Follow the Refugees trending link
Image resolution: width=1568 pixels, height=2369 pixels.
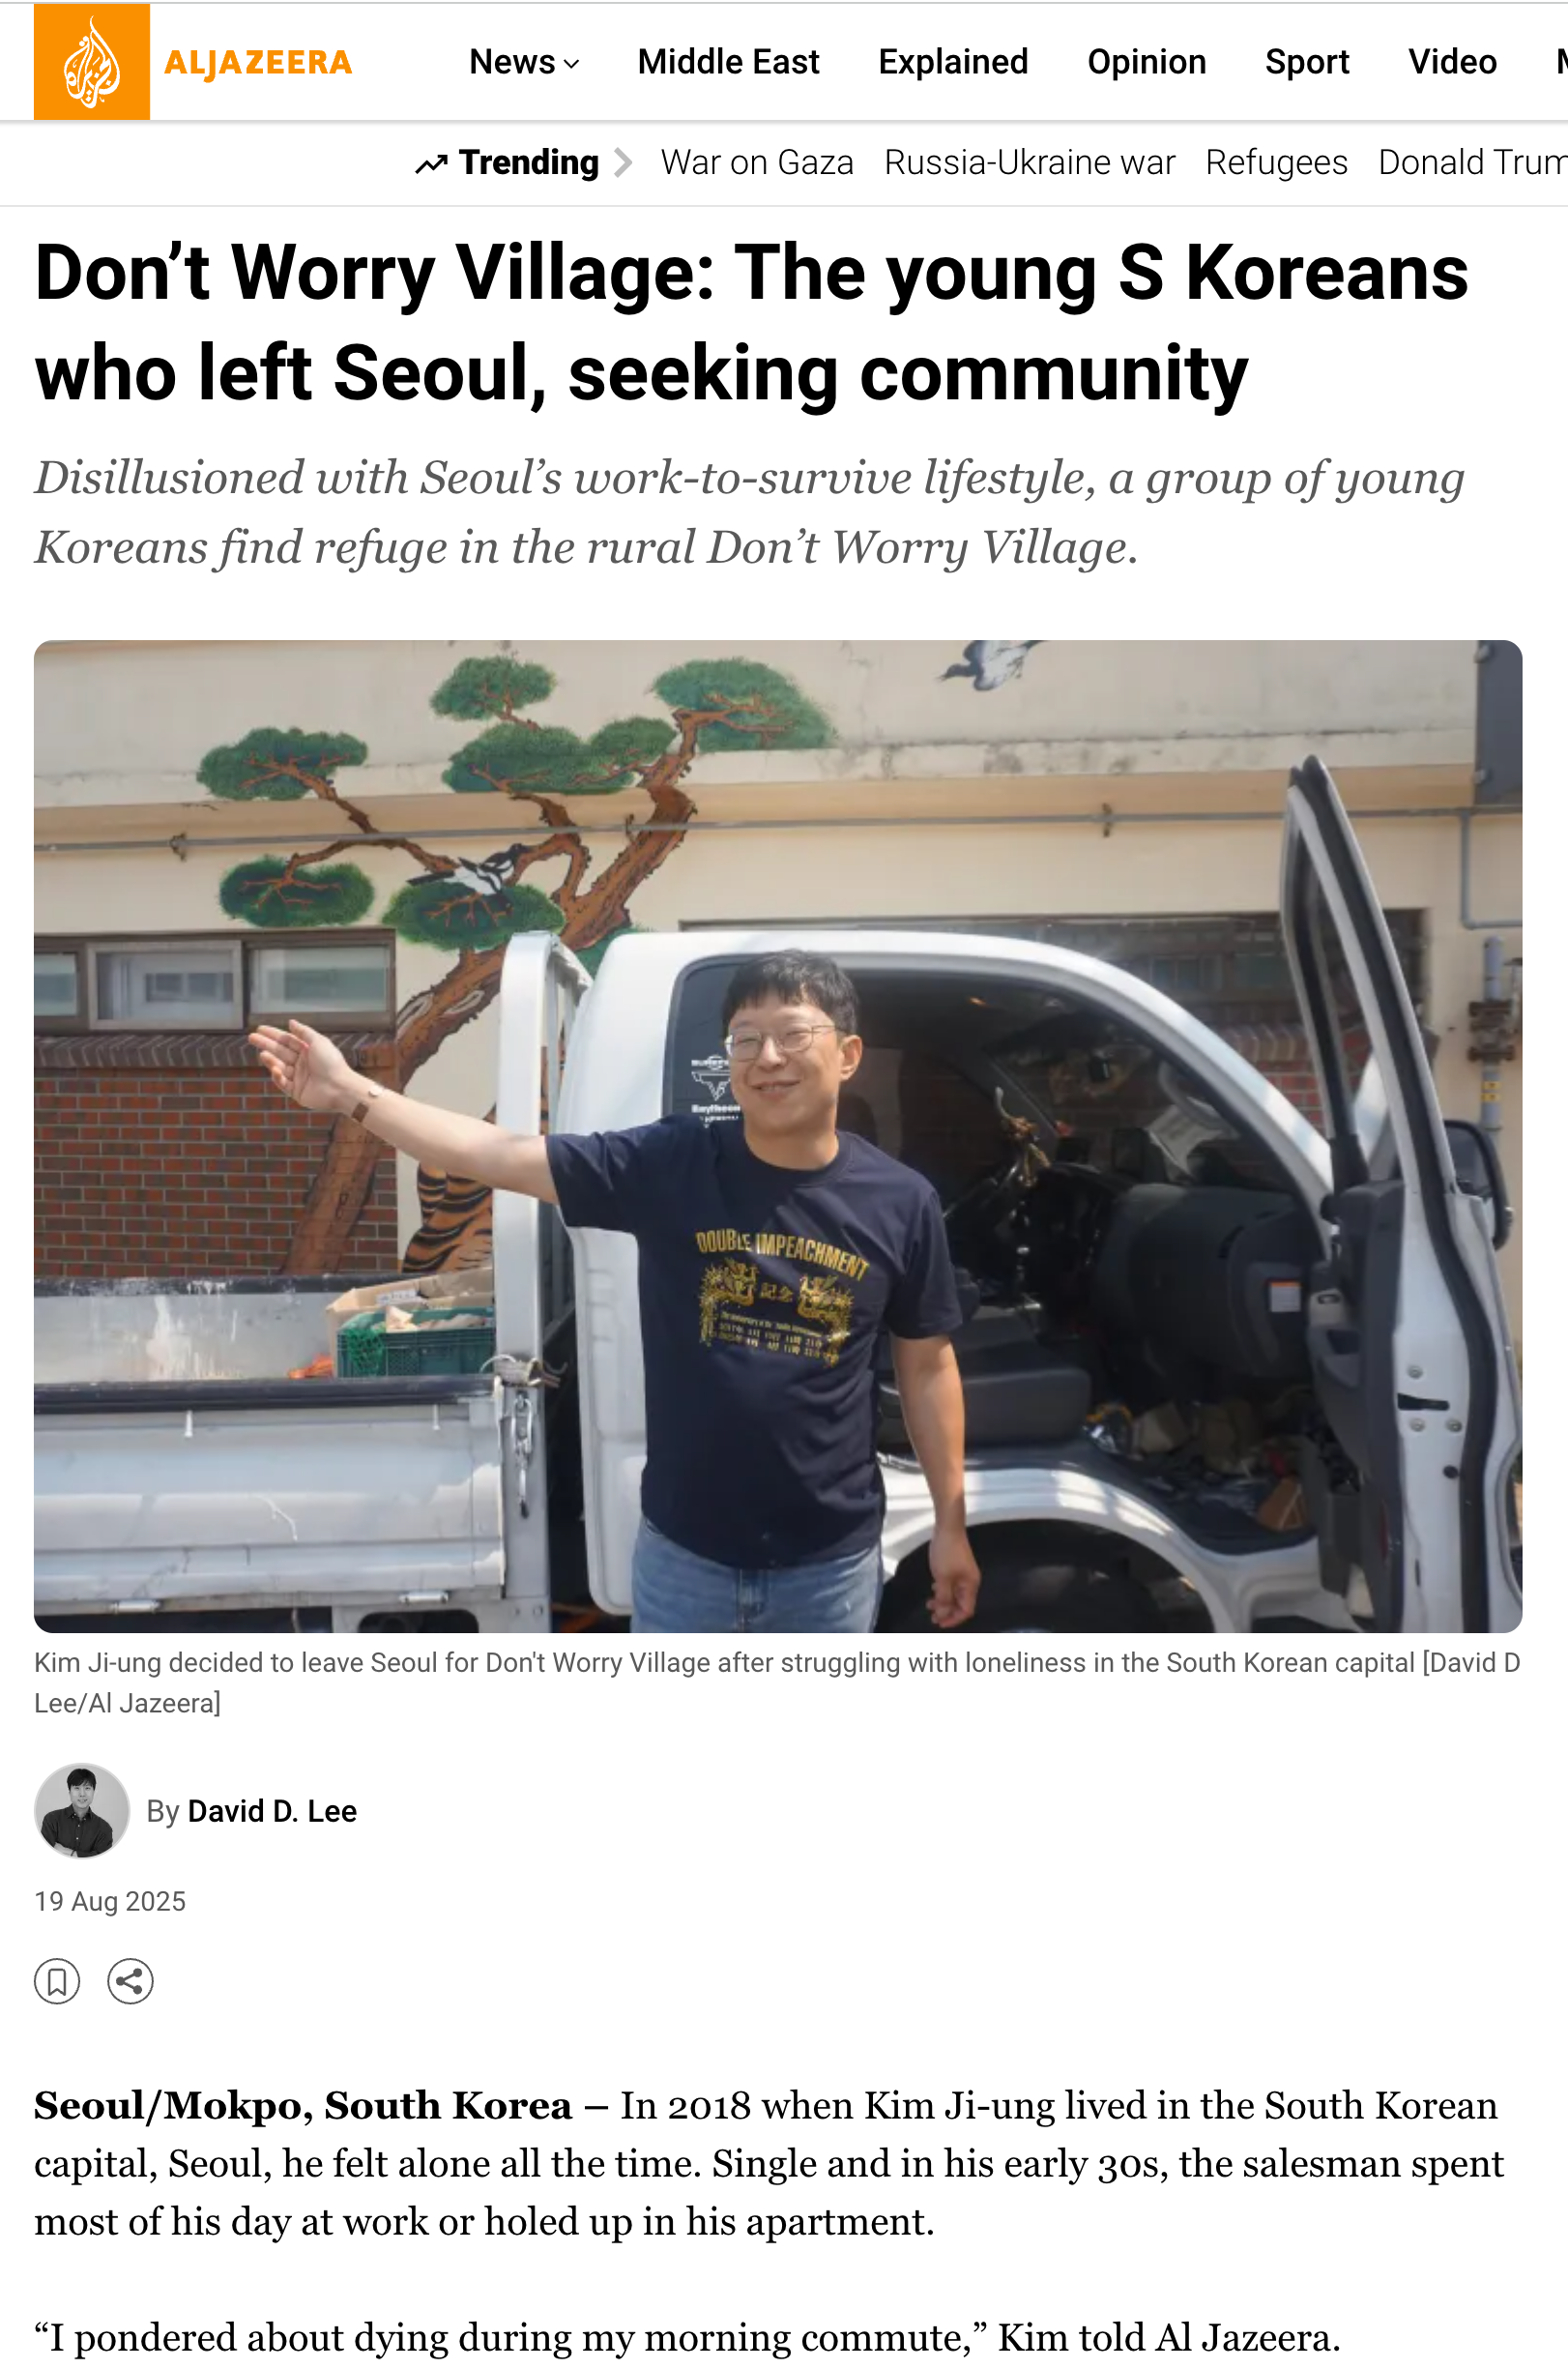point(1276,162)
